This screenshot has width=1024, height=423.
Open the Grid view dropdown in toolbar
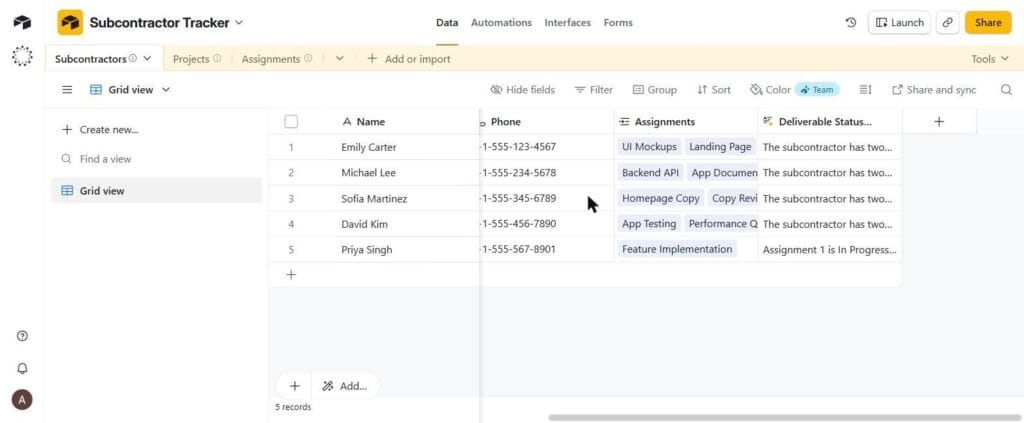pos(130,90)
